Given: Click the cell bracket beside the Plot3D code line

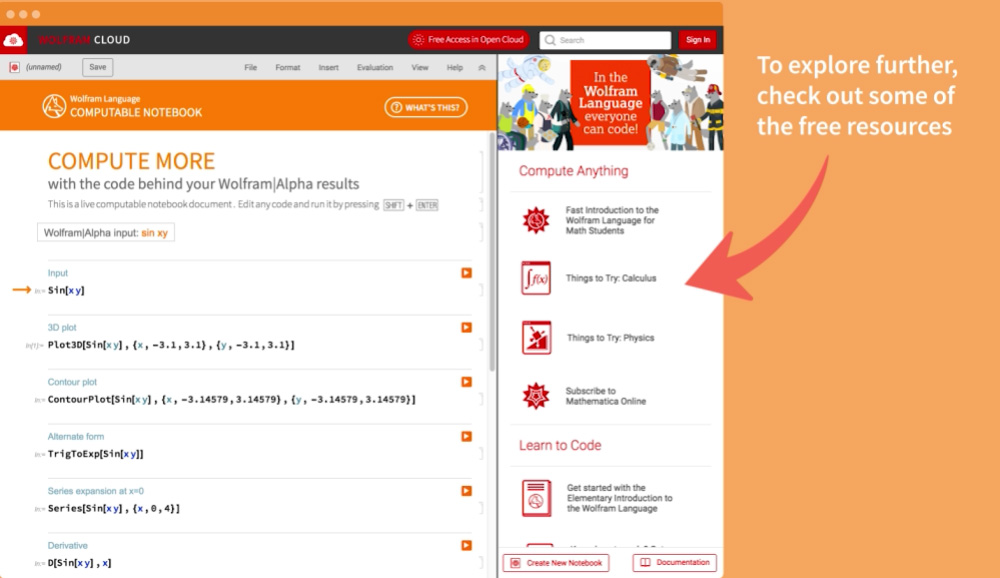Looking at the screenshot, I should coord(480,345).
